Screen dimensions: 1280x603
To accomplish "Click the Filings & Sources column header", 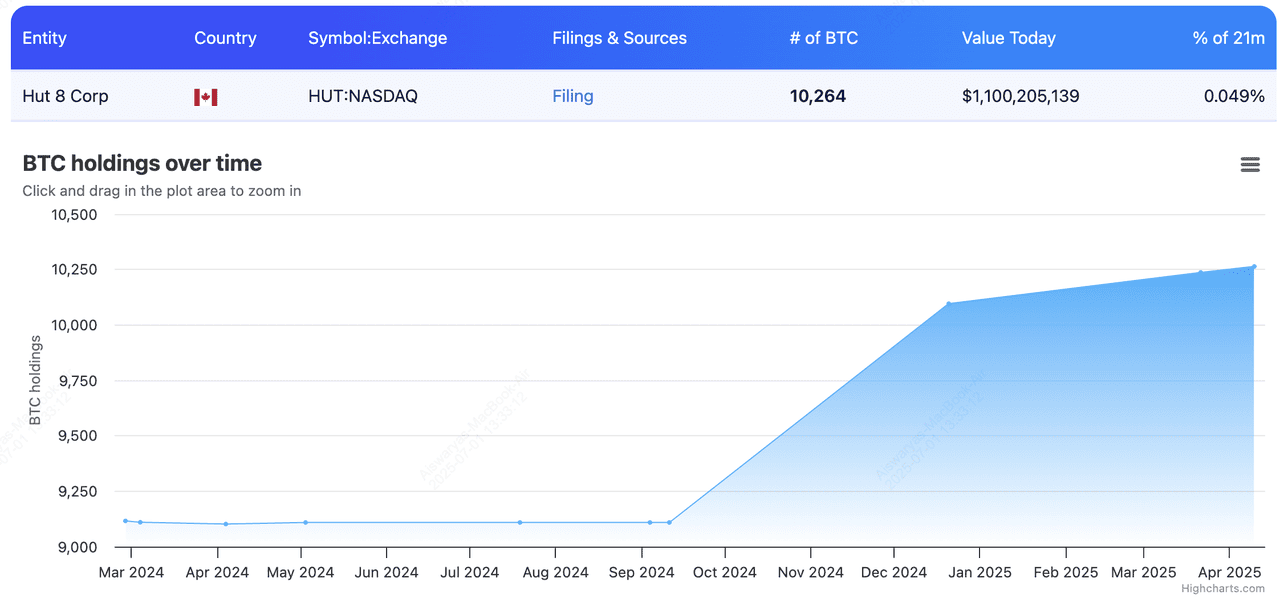I will click(x=619, y=38).
